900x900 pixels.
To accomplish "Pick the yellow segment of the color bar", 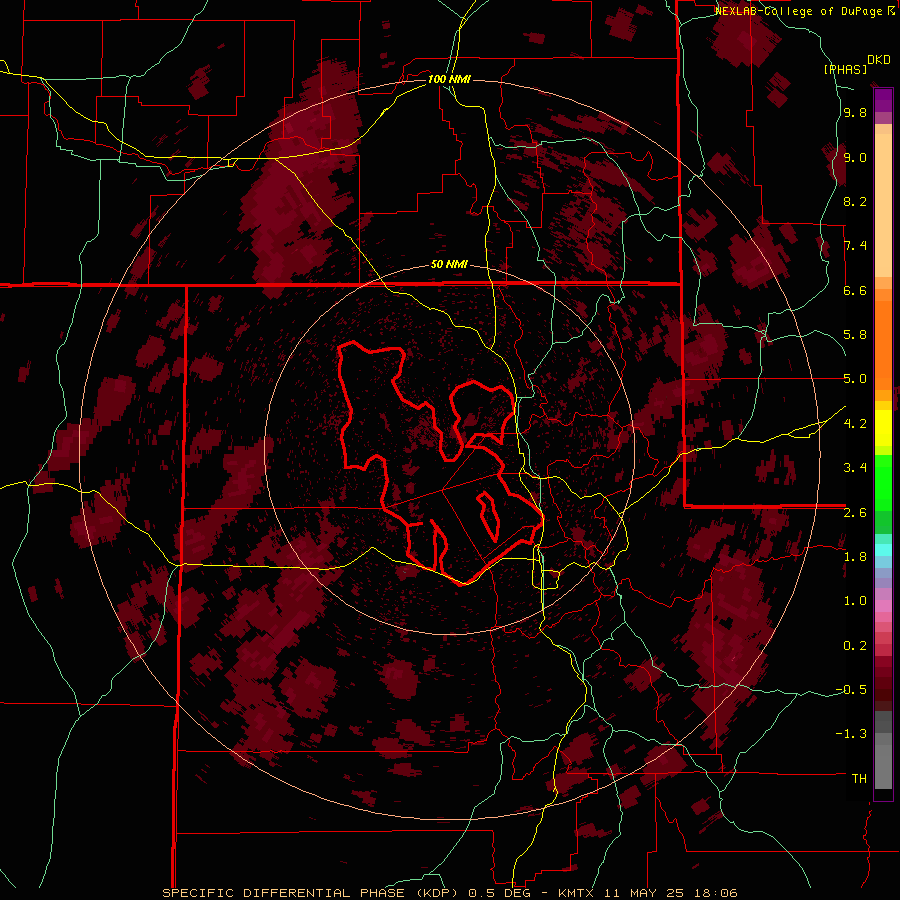I will click(883, 428).
